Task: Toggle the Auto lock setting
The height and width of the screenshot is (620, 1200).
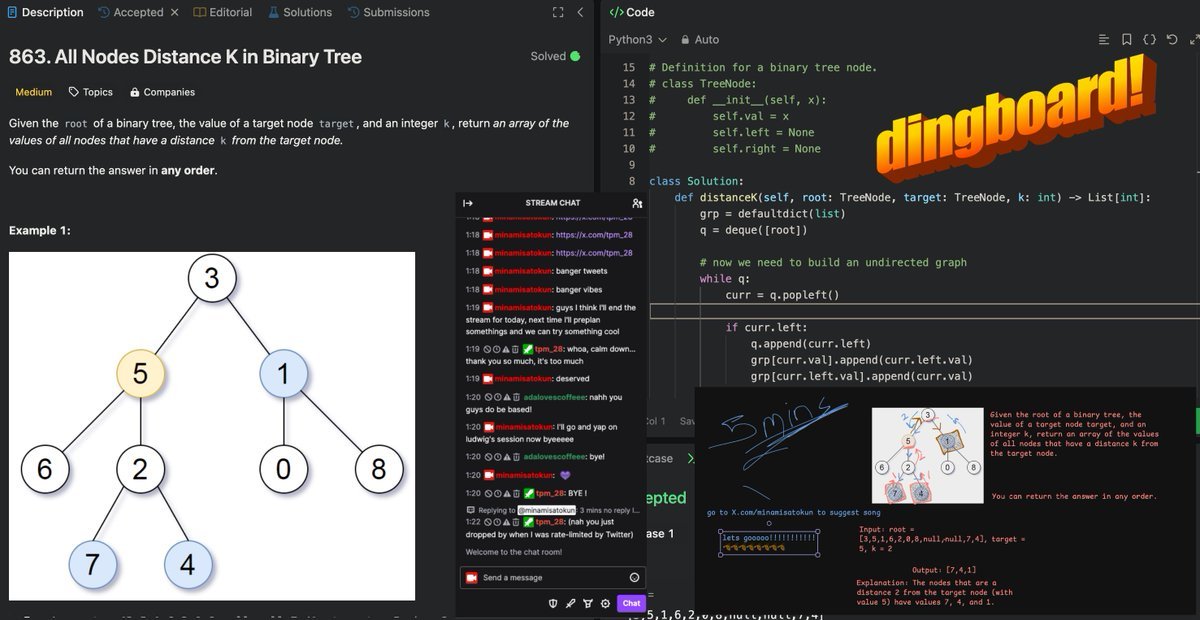Action: click(699, 40)
